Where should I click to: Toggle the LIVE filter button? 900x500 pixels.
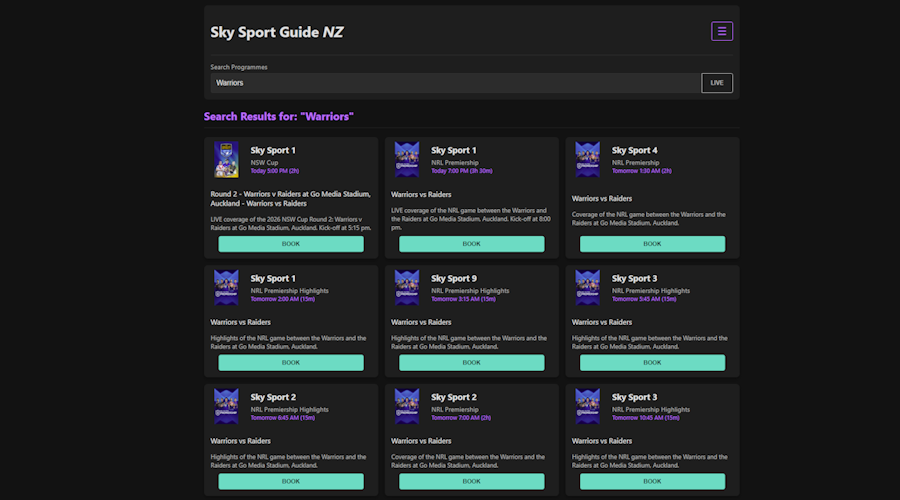tap(717, 83)
